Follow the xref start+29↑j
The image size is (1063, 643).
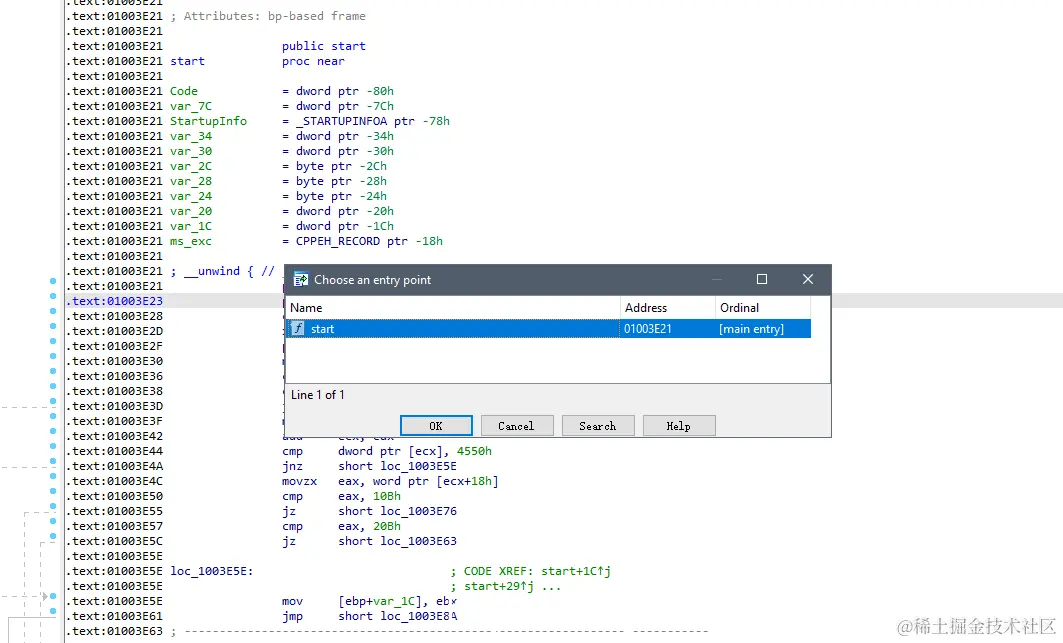pyautogui.click(x=499, y=586)
